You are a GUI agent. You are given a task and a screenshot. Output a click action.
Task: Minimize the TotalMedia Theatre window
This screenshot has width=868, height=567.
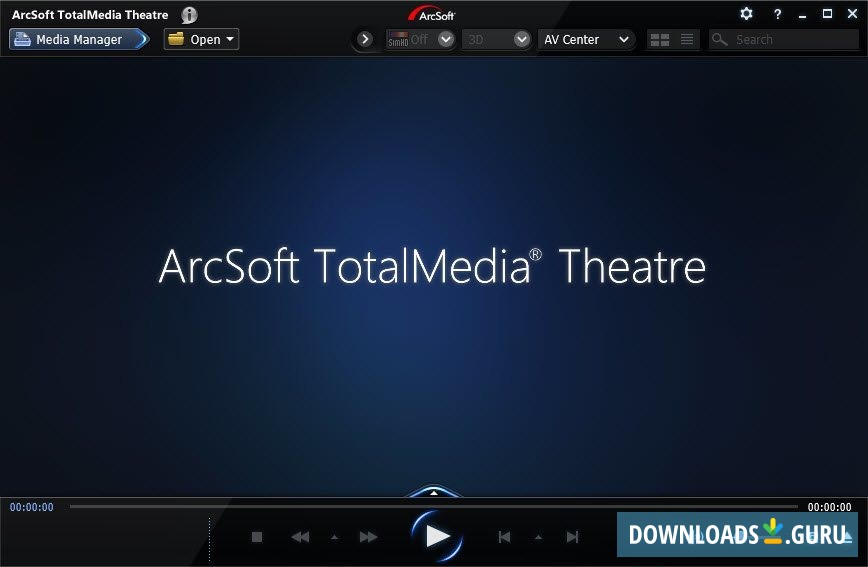coord(802,15)
